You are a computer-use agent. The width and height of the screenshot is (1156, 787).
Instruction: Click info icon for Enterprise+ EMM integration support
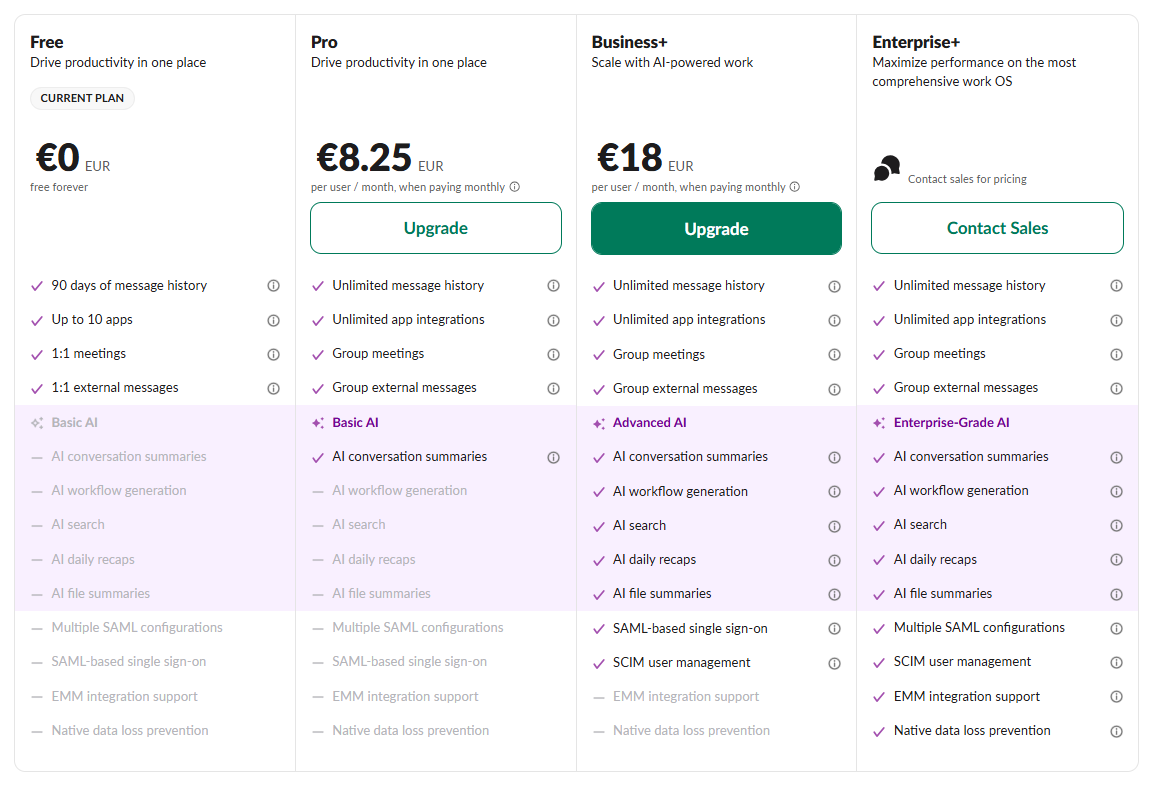pyautogui.click(x=1116, y=698)
